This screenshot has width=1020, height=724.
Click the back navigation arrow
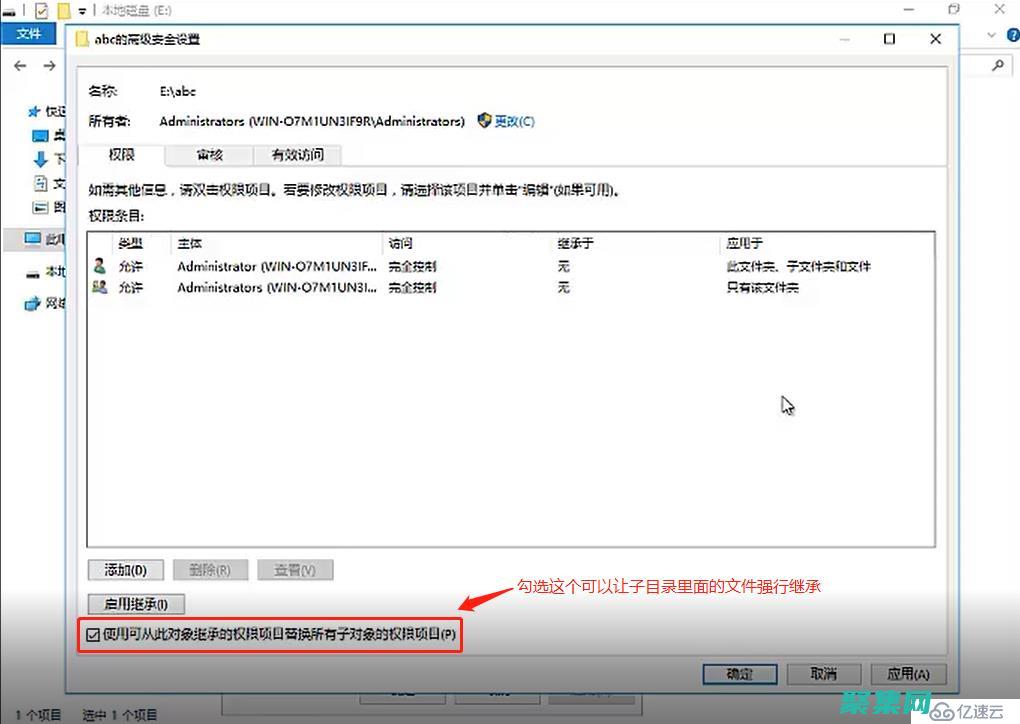[x=20, y=66]
